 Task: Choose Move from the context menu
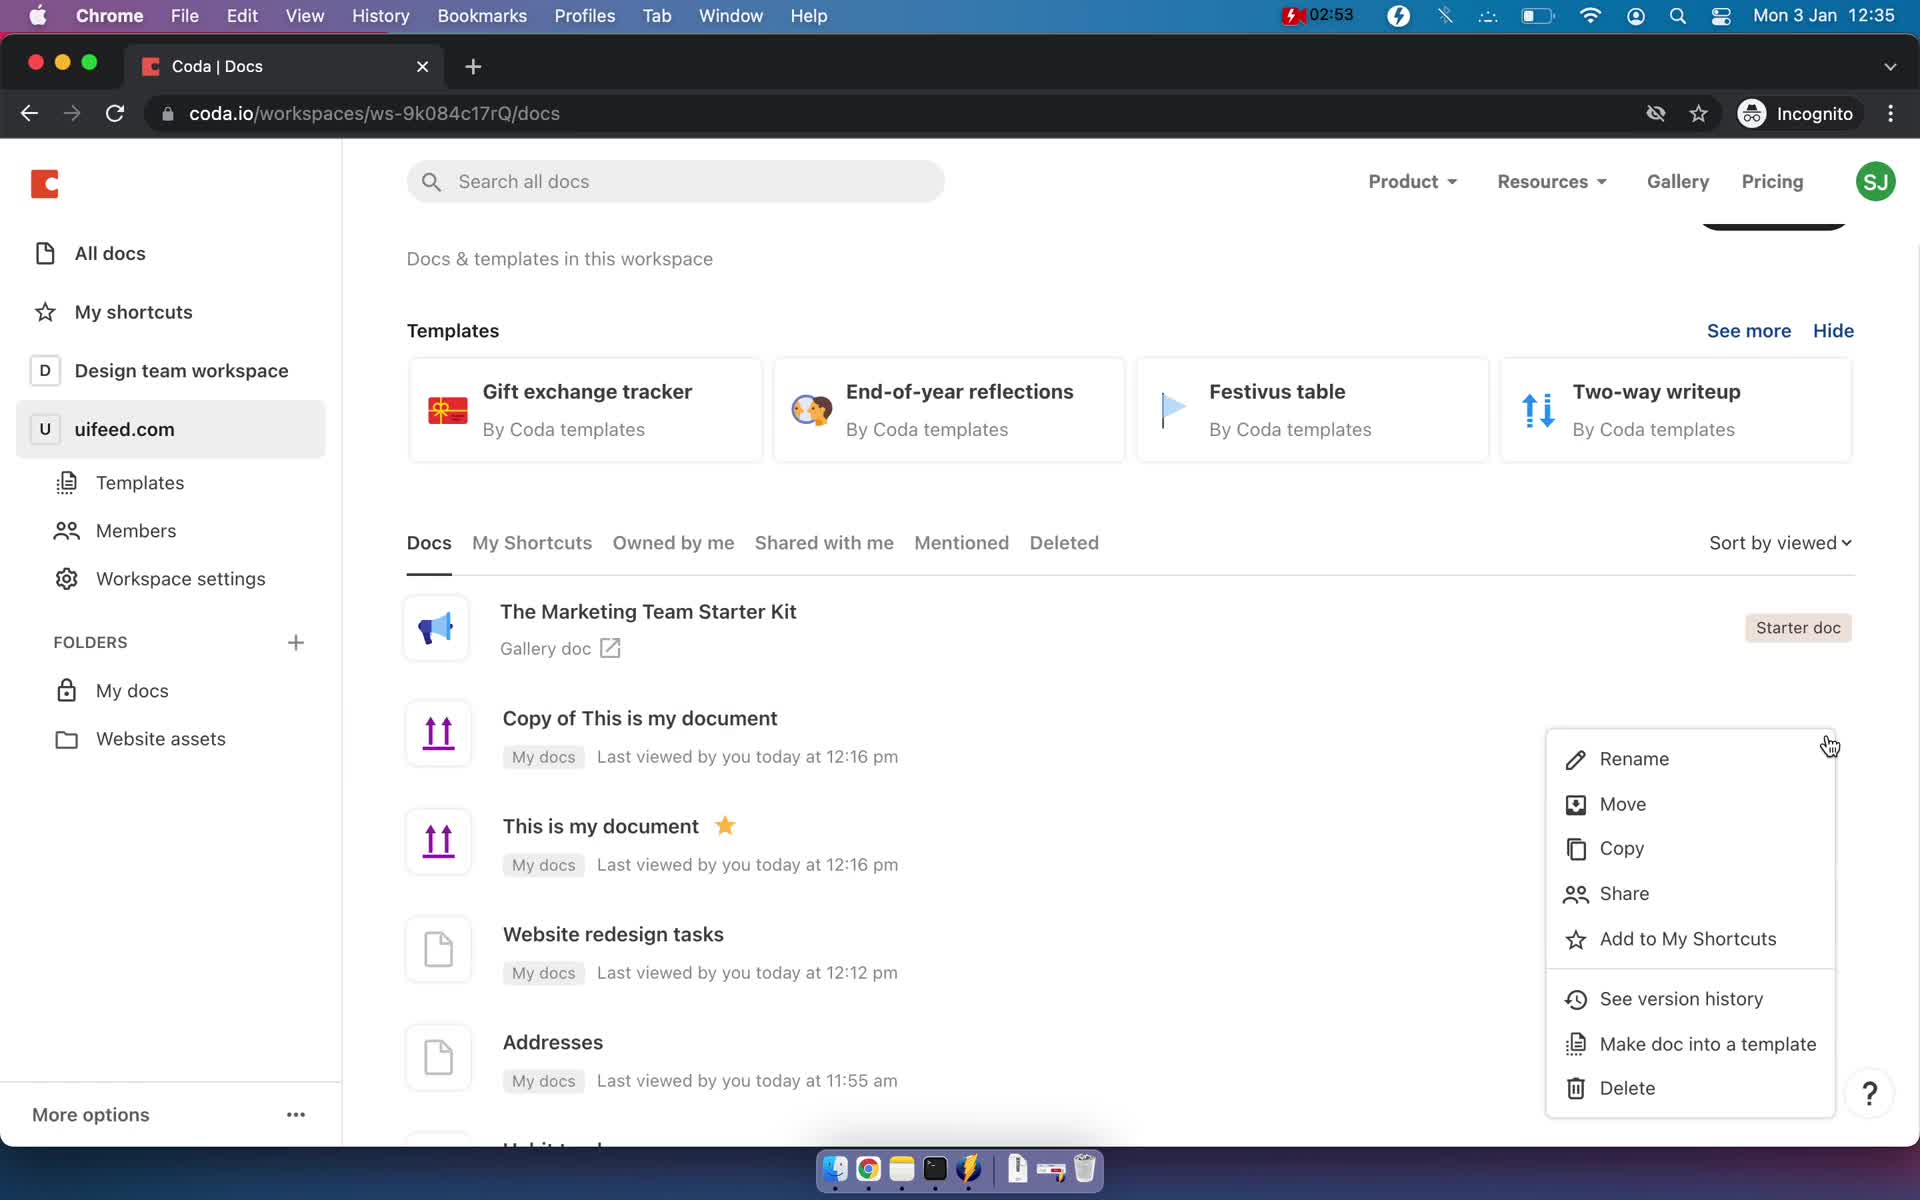pyautogui.click(x=1690, y=804)
